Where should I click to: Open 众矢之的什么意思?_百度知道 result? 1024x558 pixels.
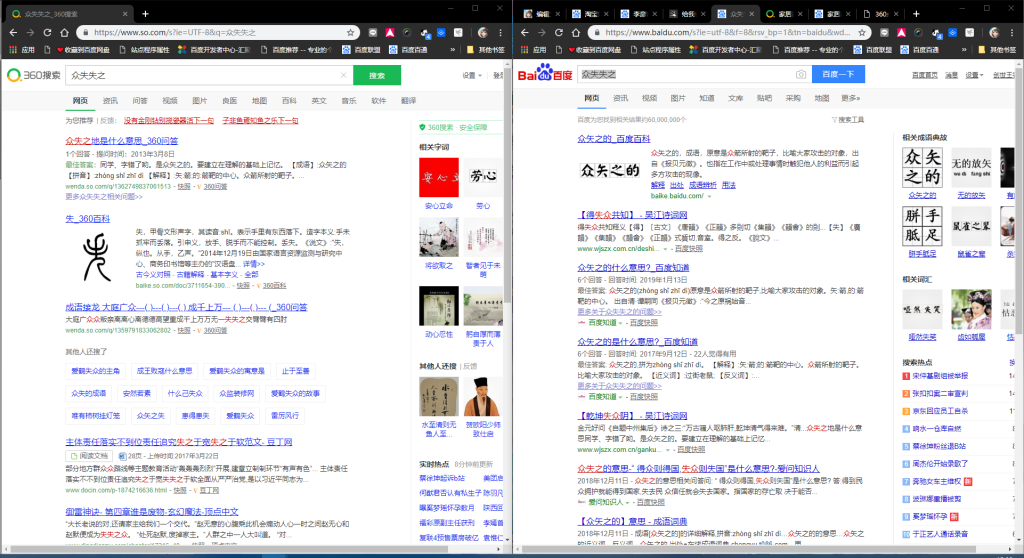pyautogui.click(x=633, y=267)
